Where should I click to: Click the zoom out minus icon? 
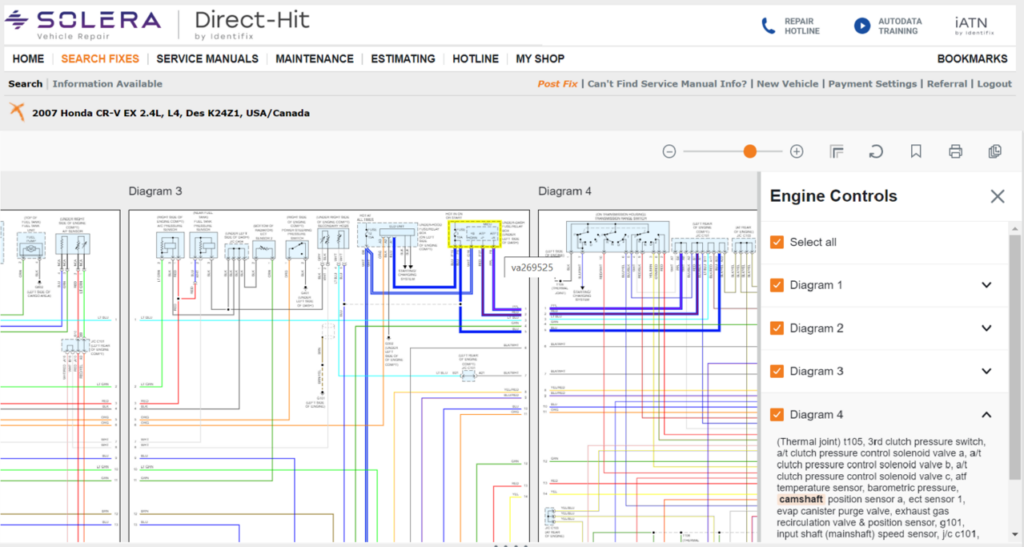tap(669, 151)
